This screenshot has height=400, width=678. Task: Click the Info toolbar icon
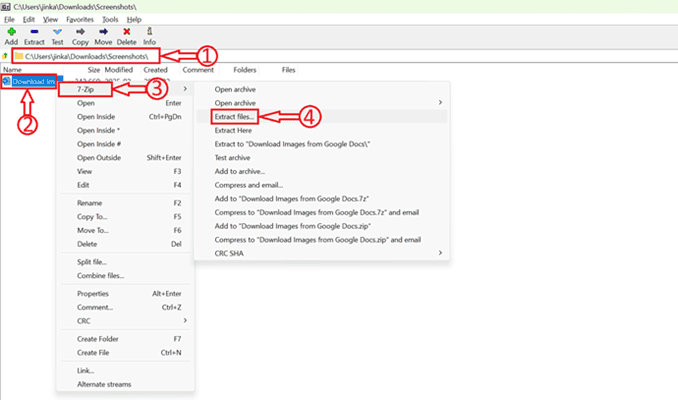(149, 31)
